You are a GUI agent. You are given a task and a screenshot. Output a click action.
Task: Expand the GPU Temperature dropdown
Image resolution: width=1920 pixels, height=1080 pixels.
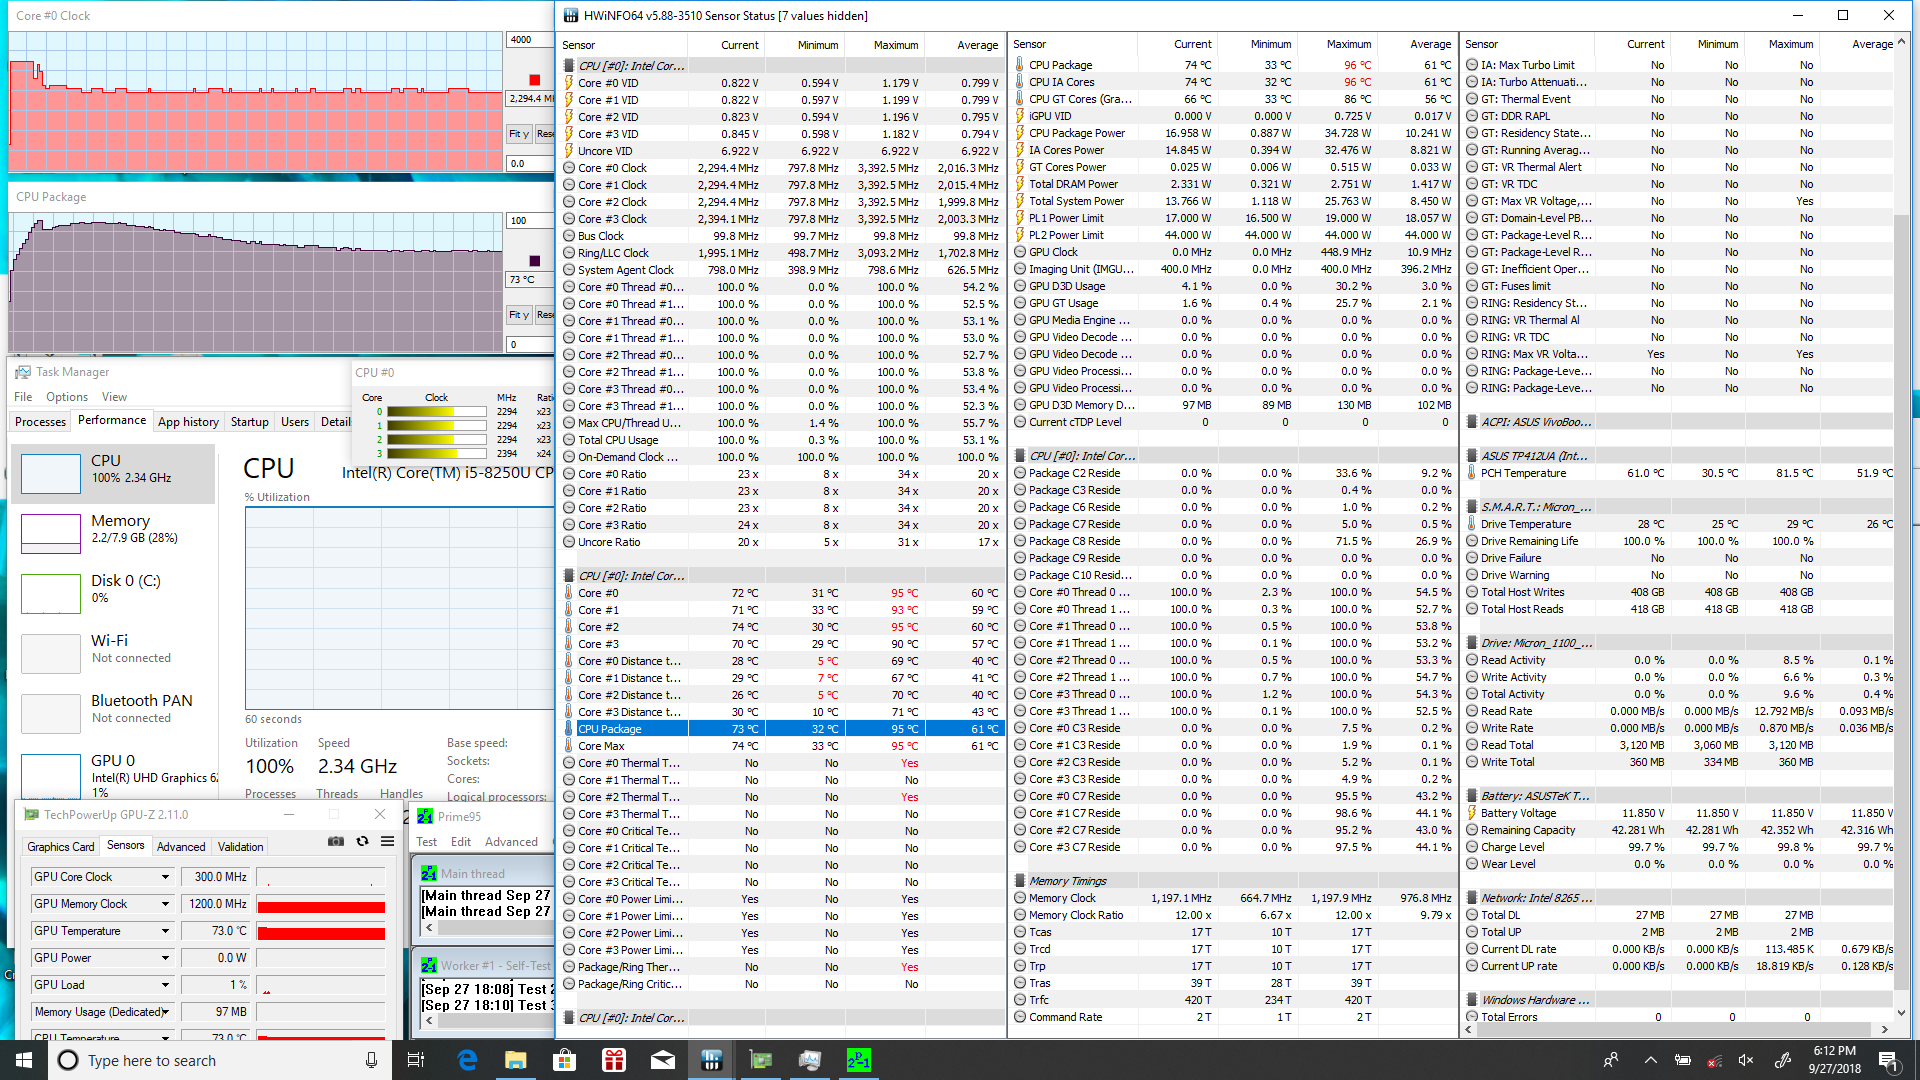click(165, 931)
